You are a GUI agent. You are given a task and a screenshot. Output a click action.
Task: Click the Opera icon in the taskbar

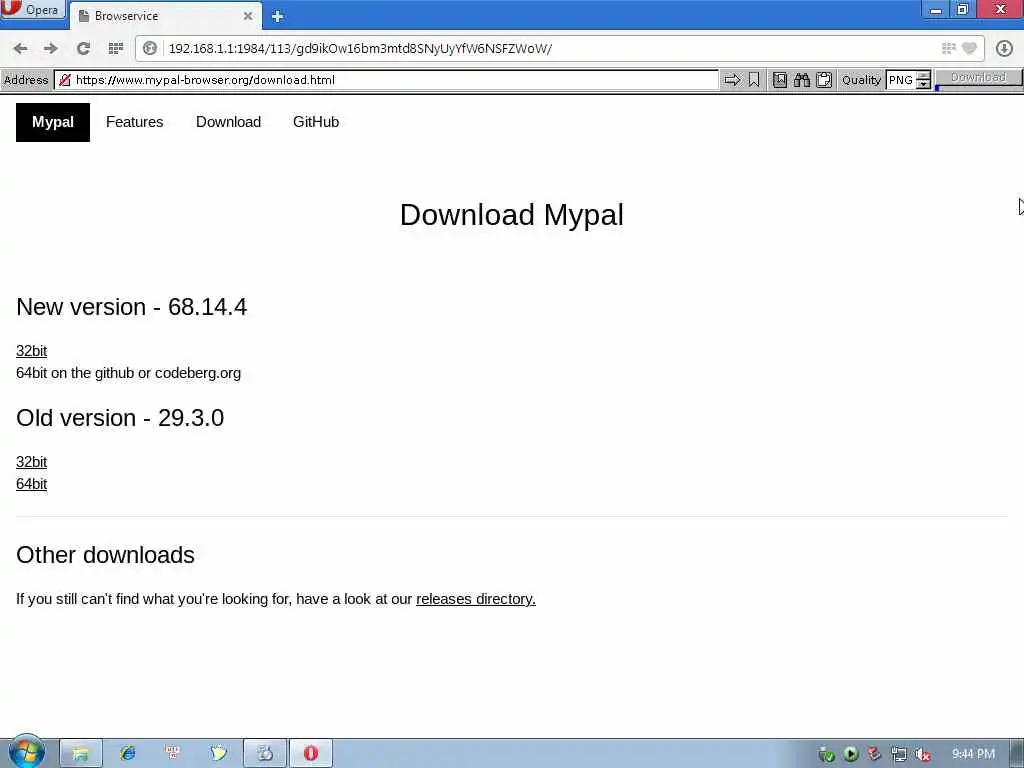pyautogui.click(x=311, y=754)
